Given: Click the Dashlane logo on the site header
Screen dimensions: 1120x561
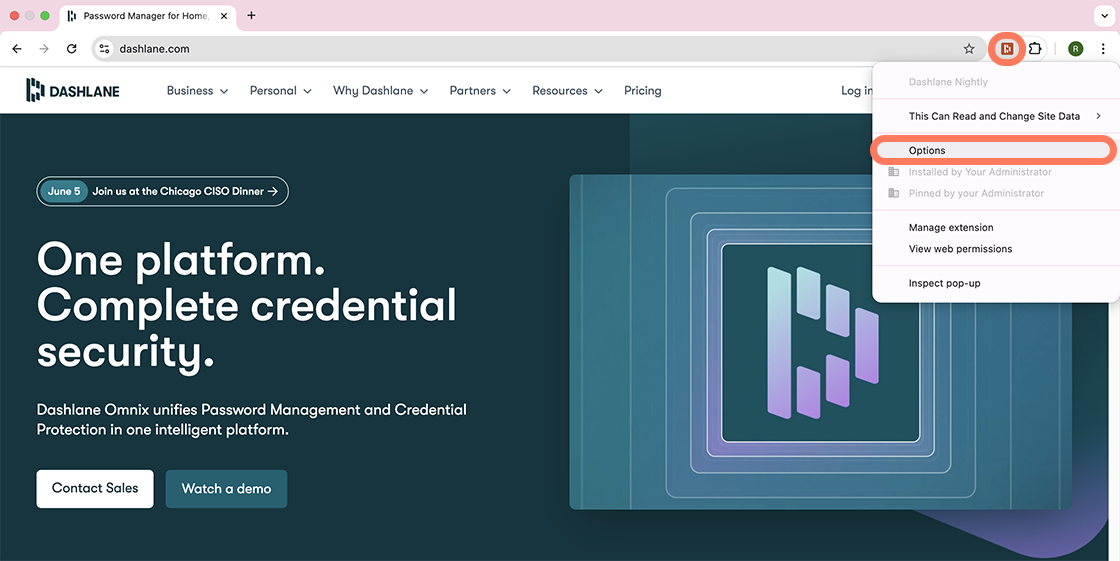Looking at the screenshot, I should coord(73,91).
